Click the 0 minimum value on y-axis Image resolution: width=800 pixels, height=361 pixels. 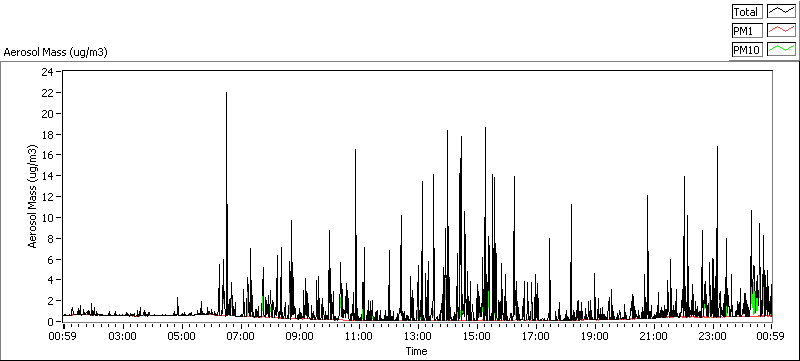[51, 322]
